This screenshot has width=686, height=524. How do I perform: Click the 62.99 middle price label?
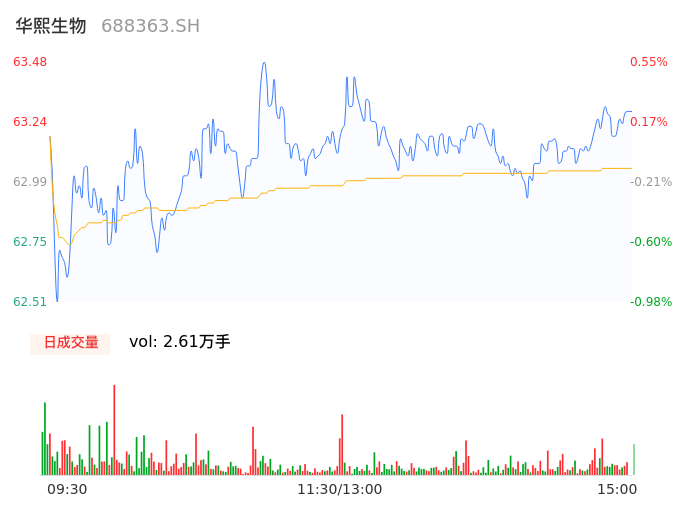30,182
